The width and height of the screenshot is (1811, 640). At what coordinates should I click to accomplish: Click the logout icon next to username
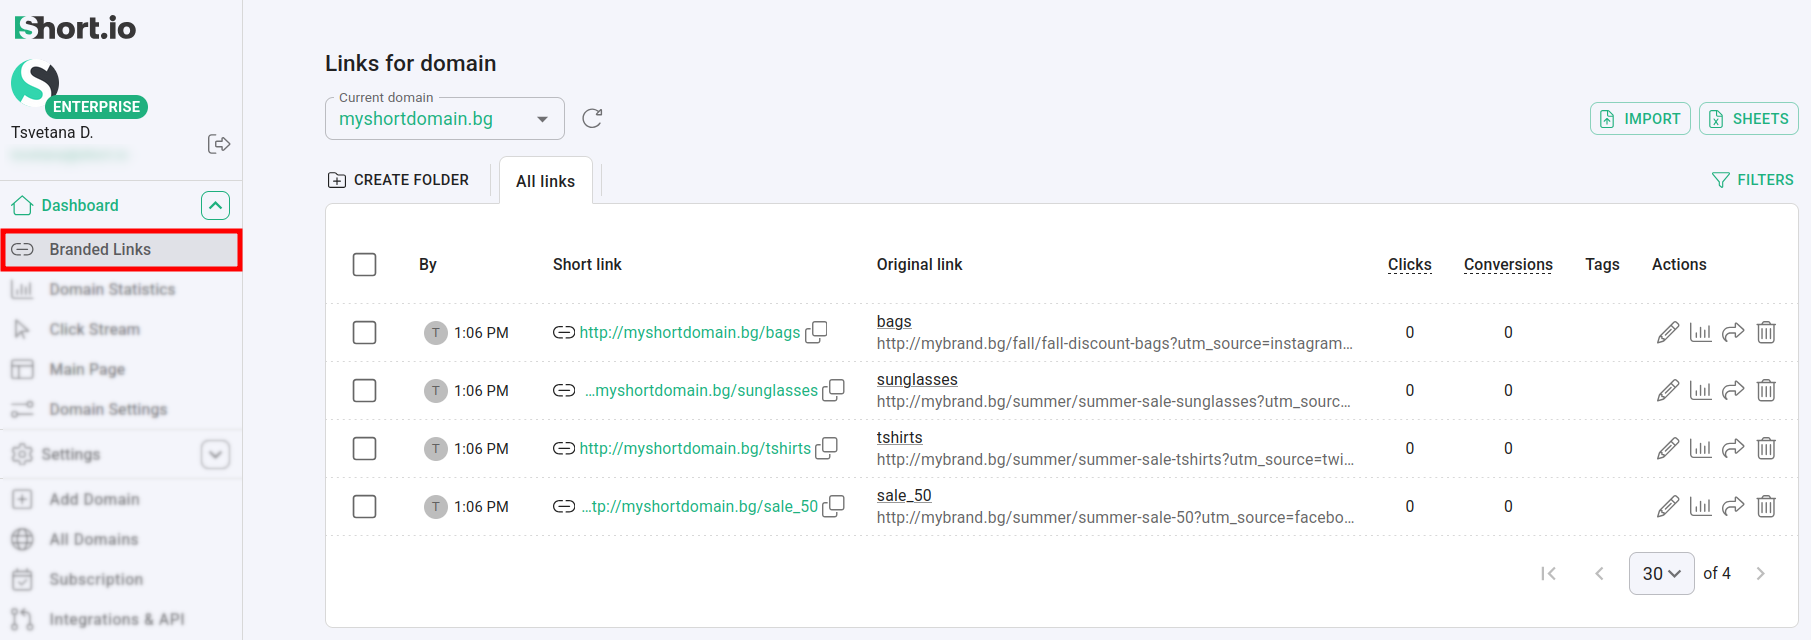219,144
